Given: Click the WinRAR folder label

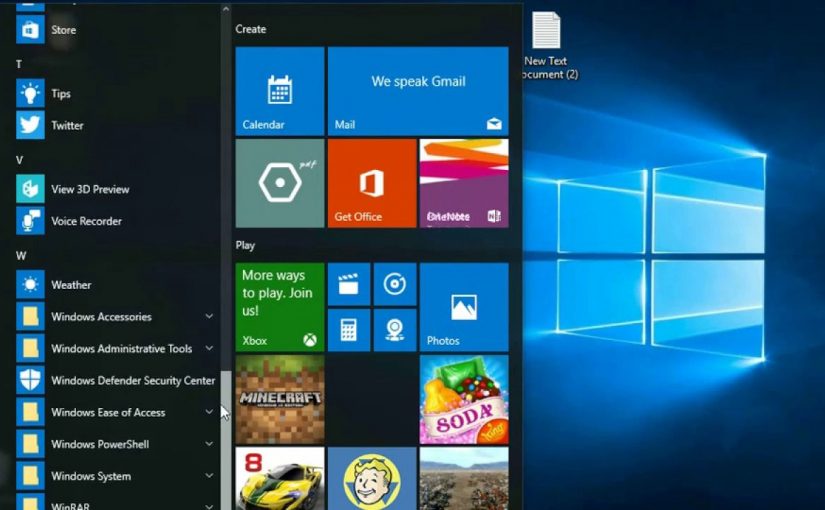Looking at the screenshot, I should (71, 506).
